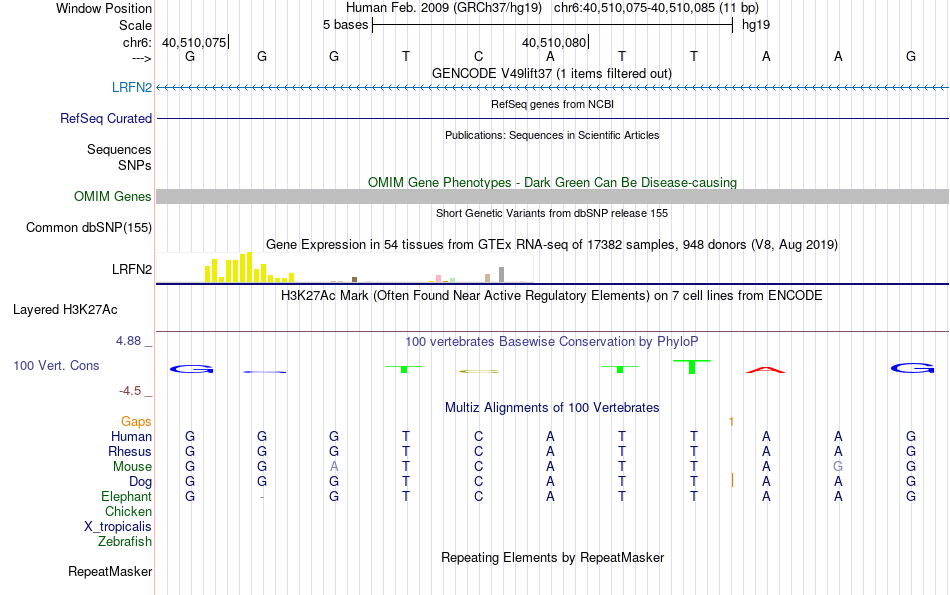The height and width of the screenshot is (595, 950).
Task: Click the dash gap in Elephant row
Action: pos(262,497)
